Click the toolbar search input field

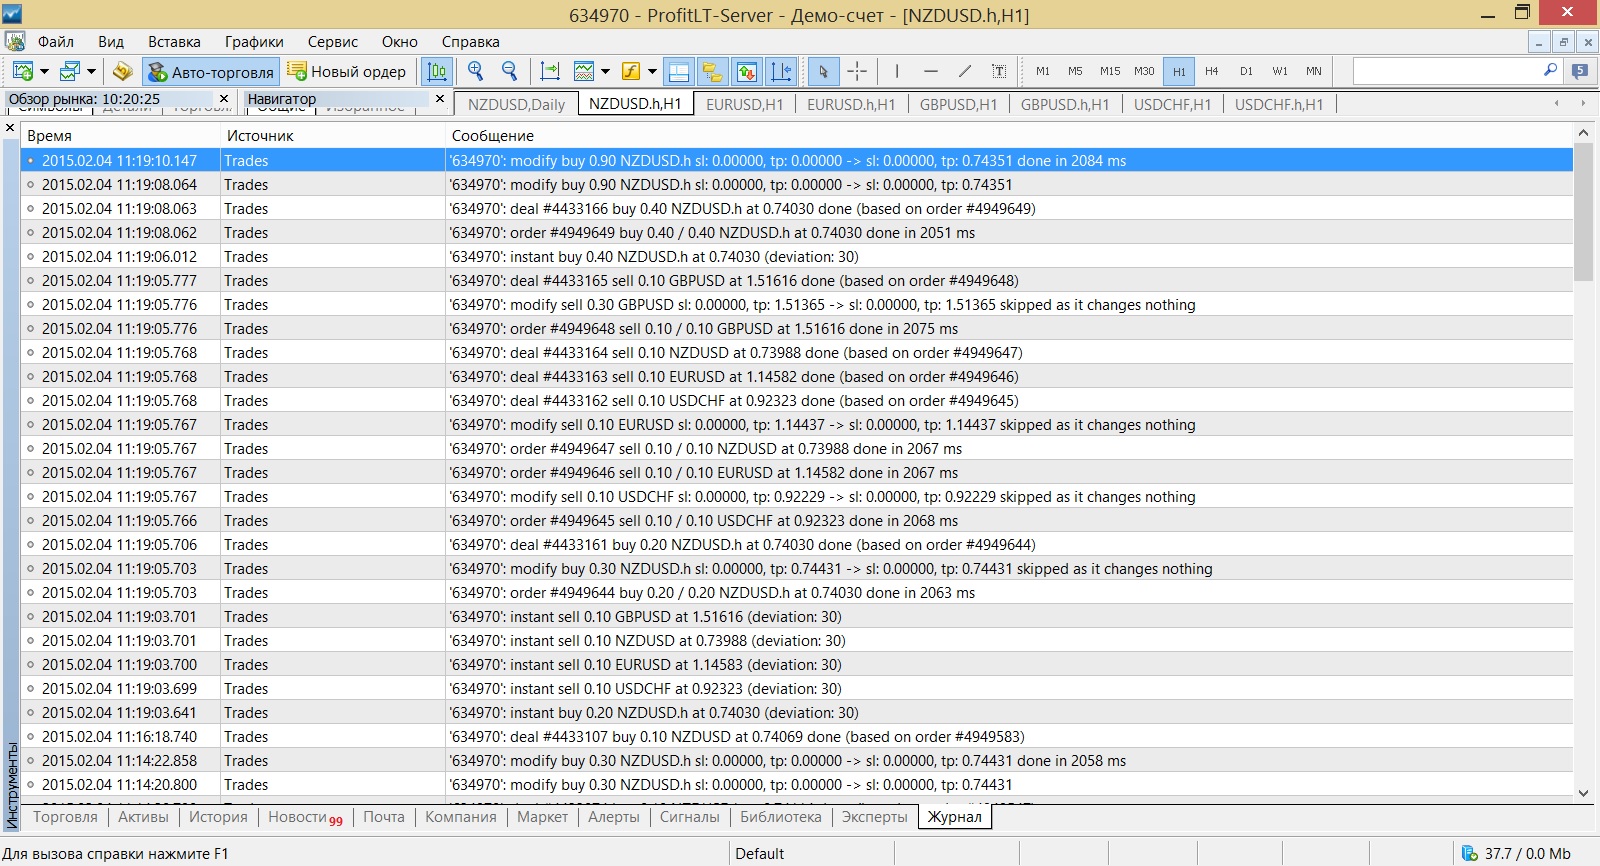1446,71
